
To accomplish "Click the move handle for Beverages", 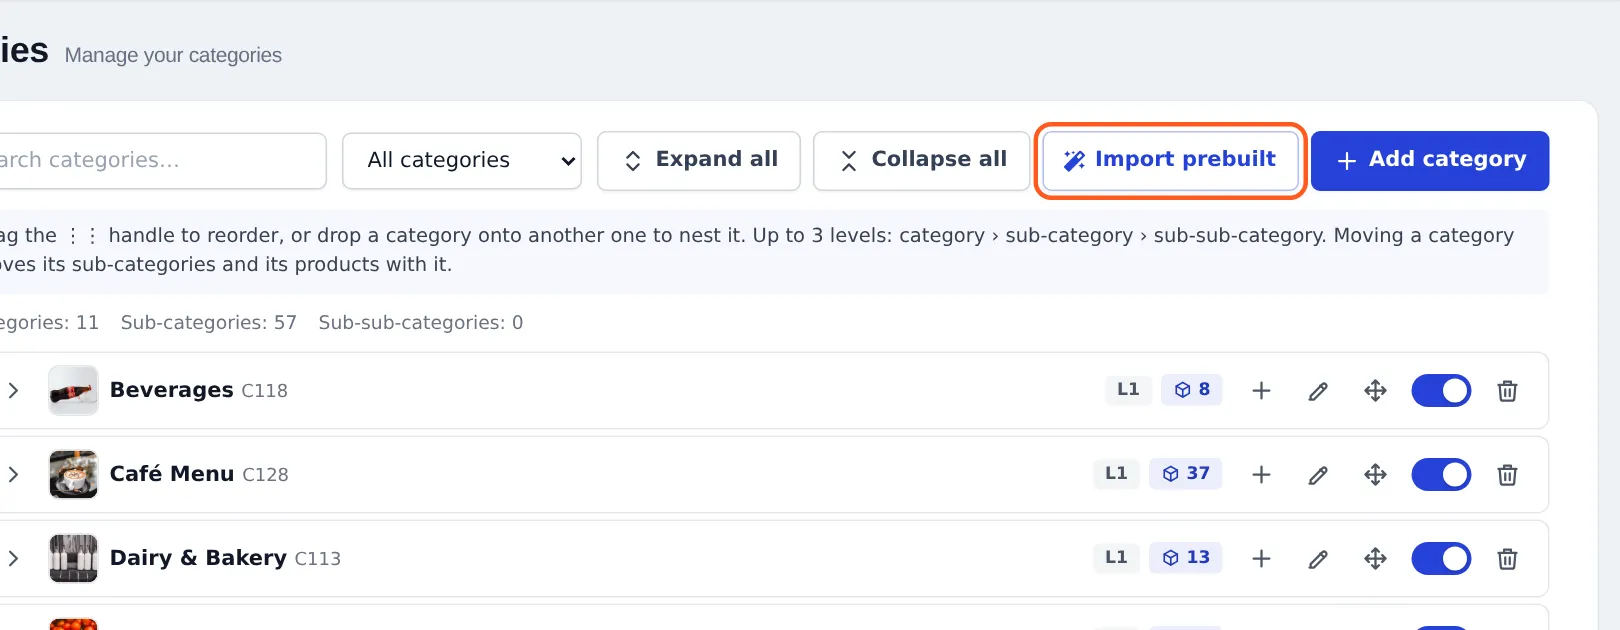I will (1375, 391).
